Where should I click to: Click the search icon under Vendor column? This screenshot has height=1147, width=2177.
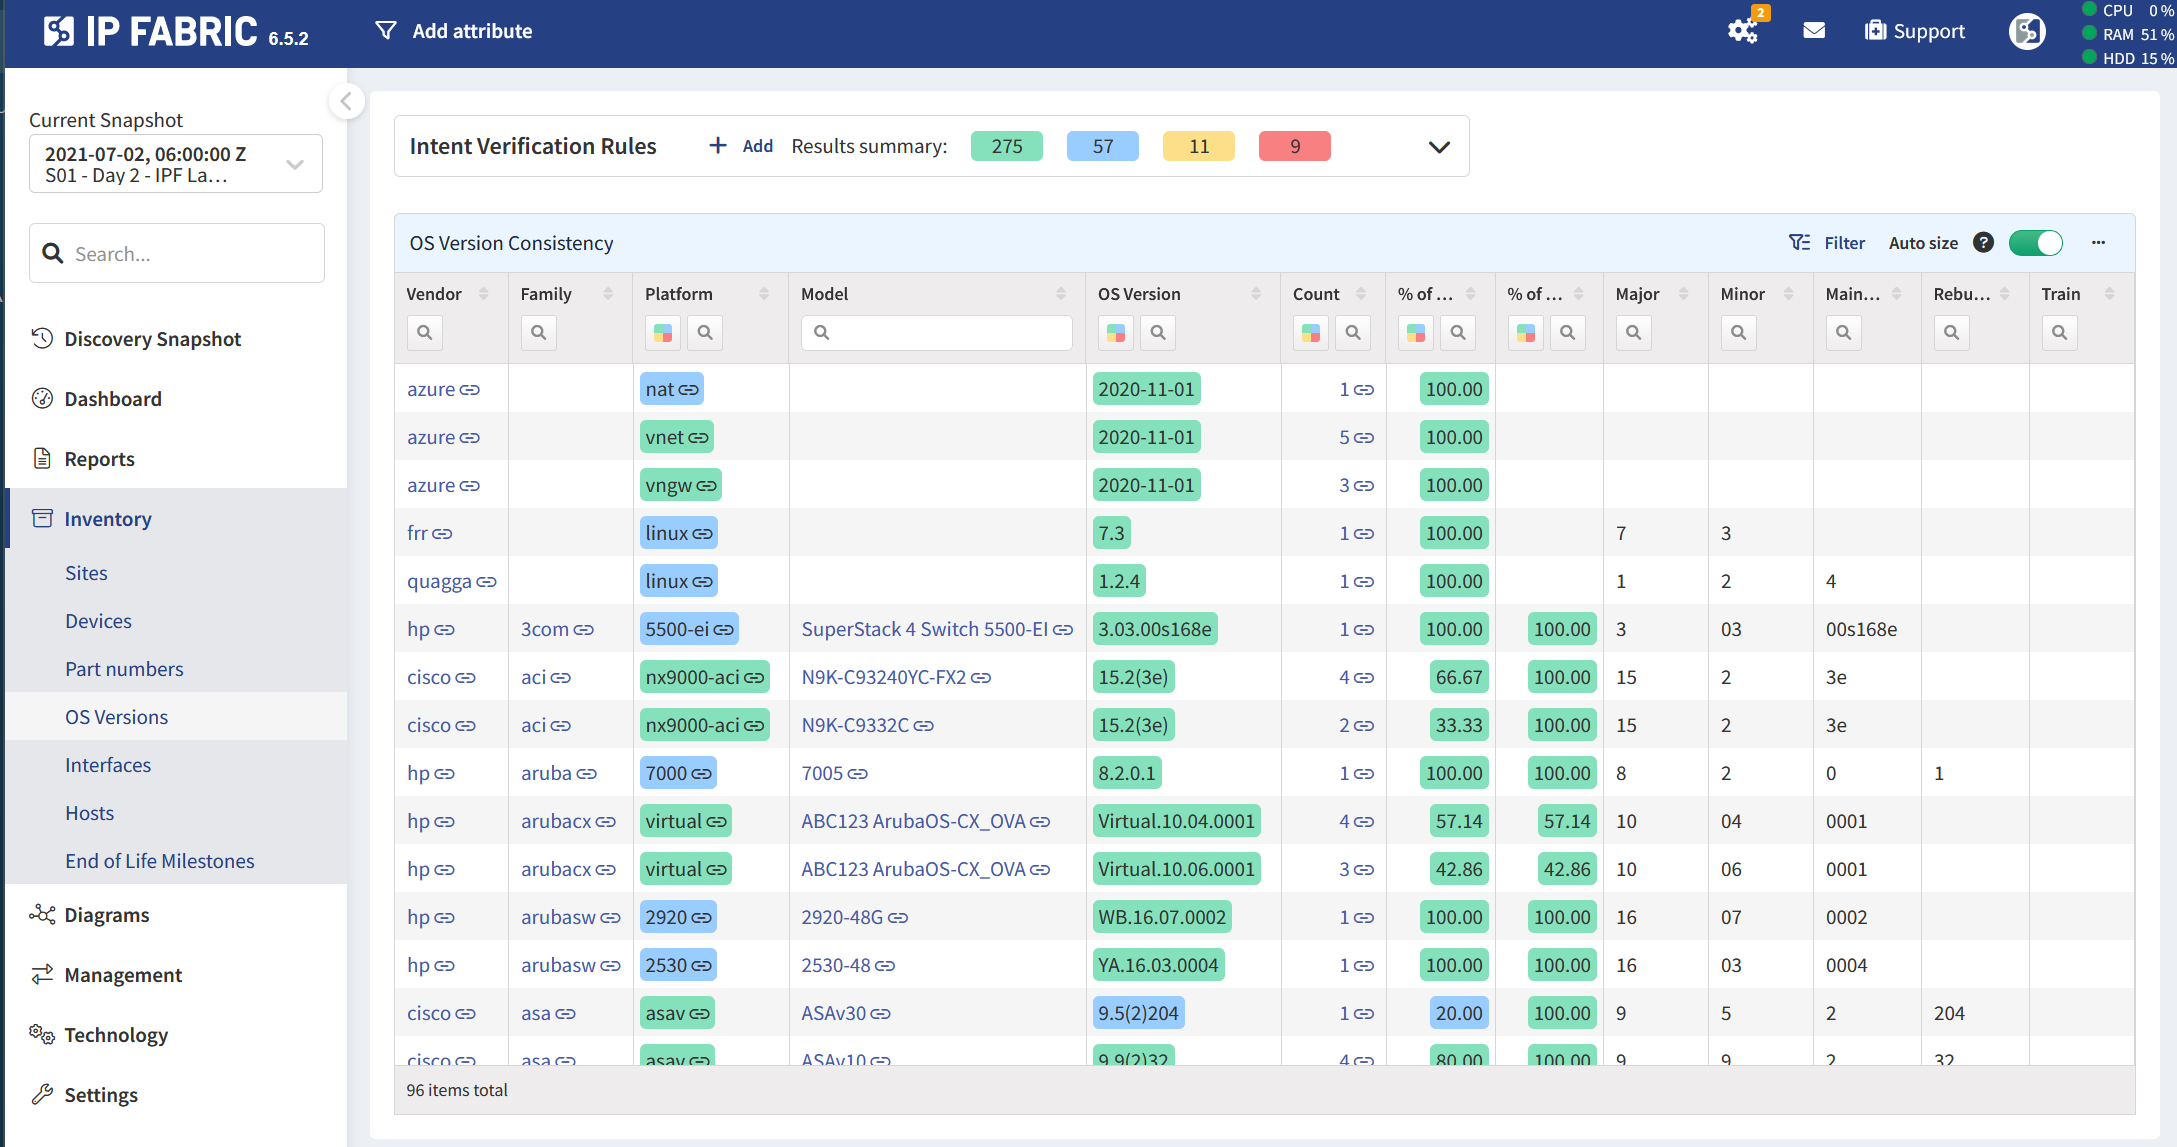[x=424, y=333]
